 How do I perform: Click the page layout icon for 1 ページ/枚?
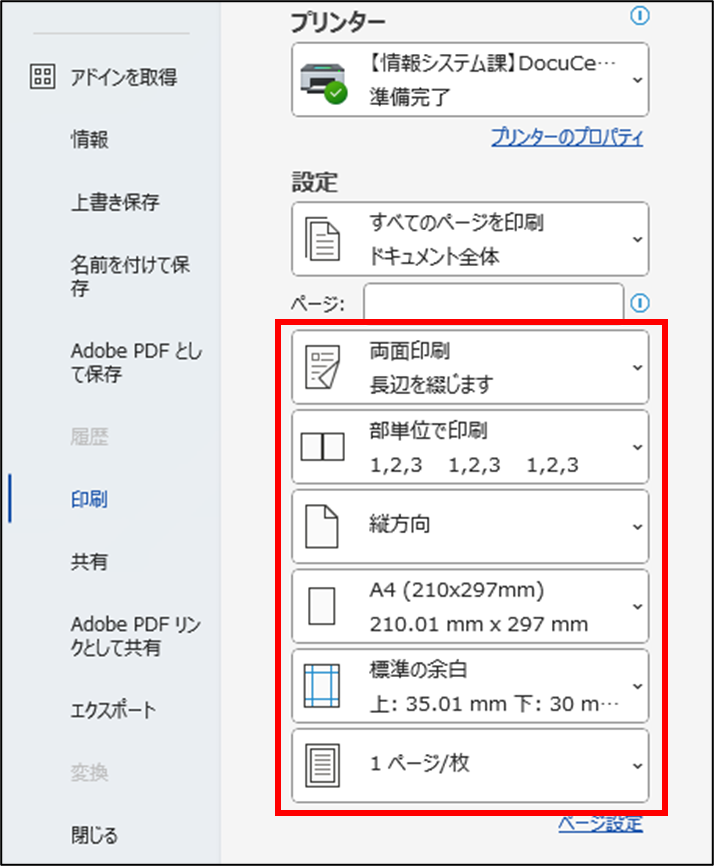(x=322, y=765)
